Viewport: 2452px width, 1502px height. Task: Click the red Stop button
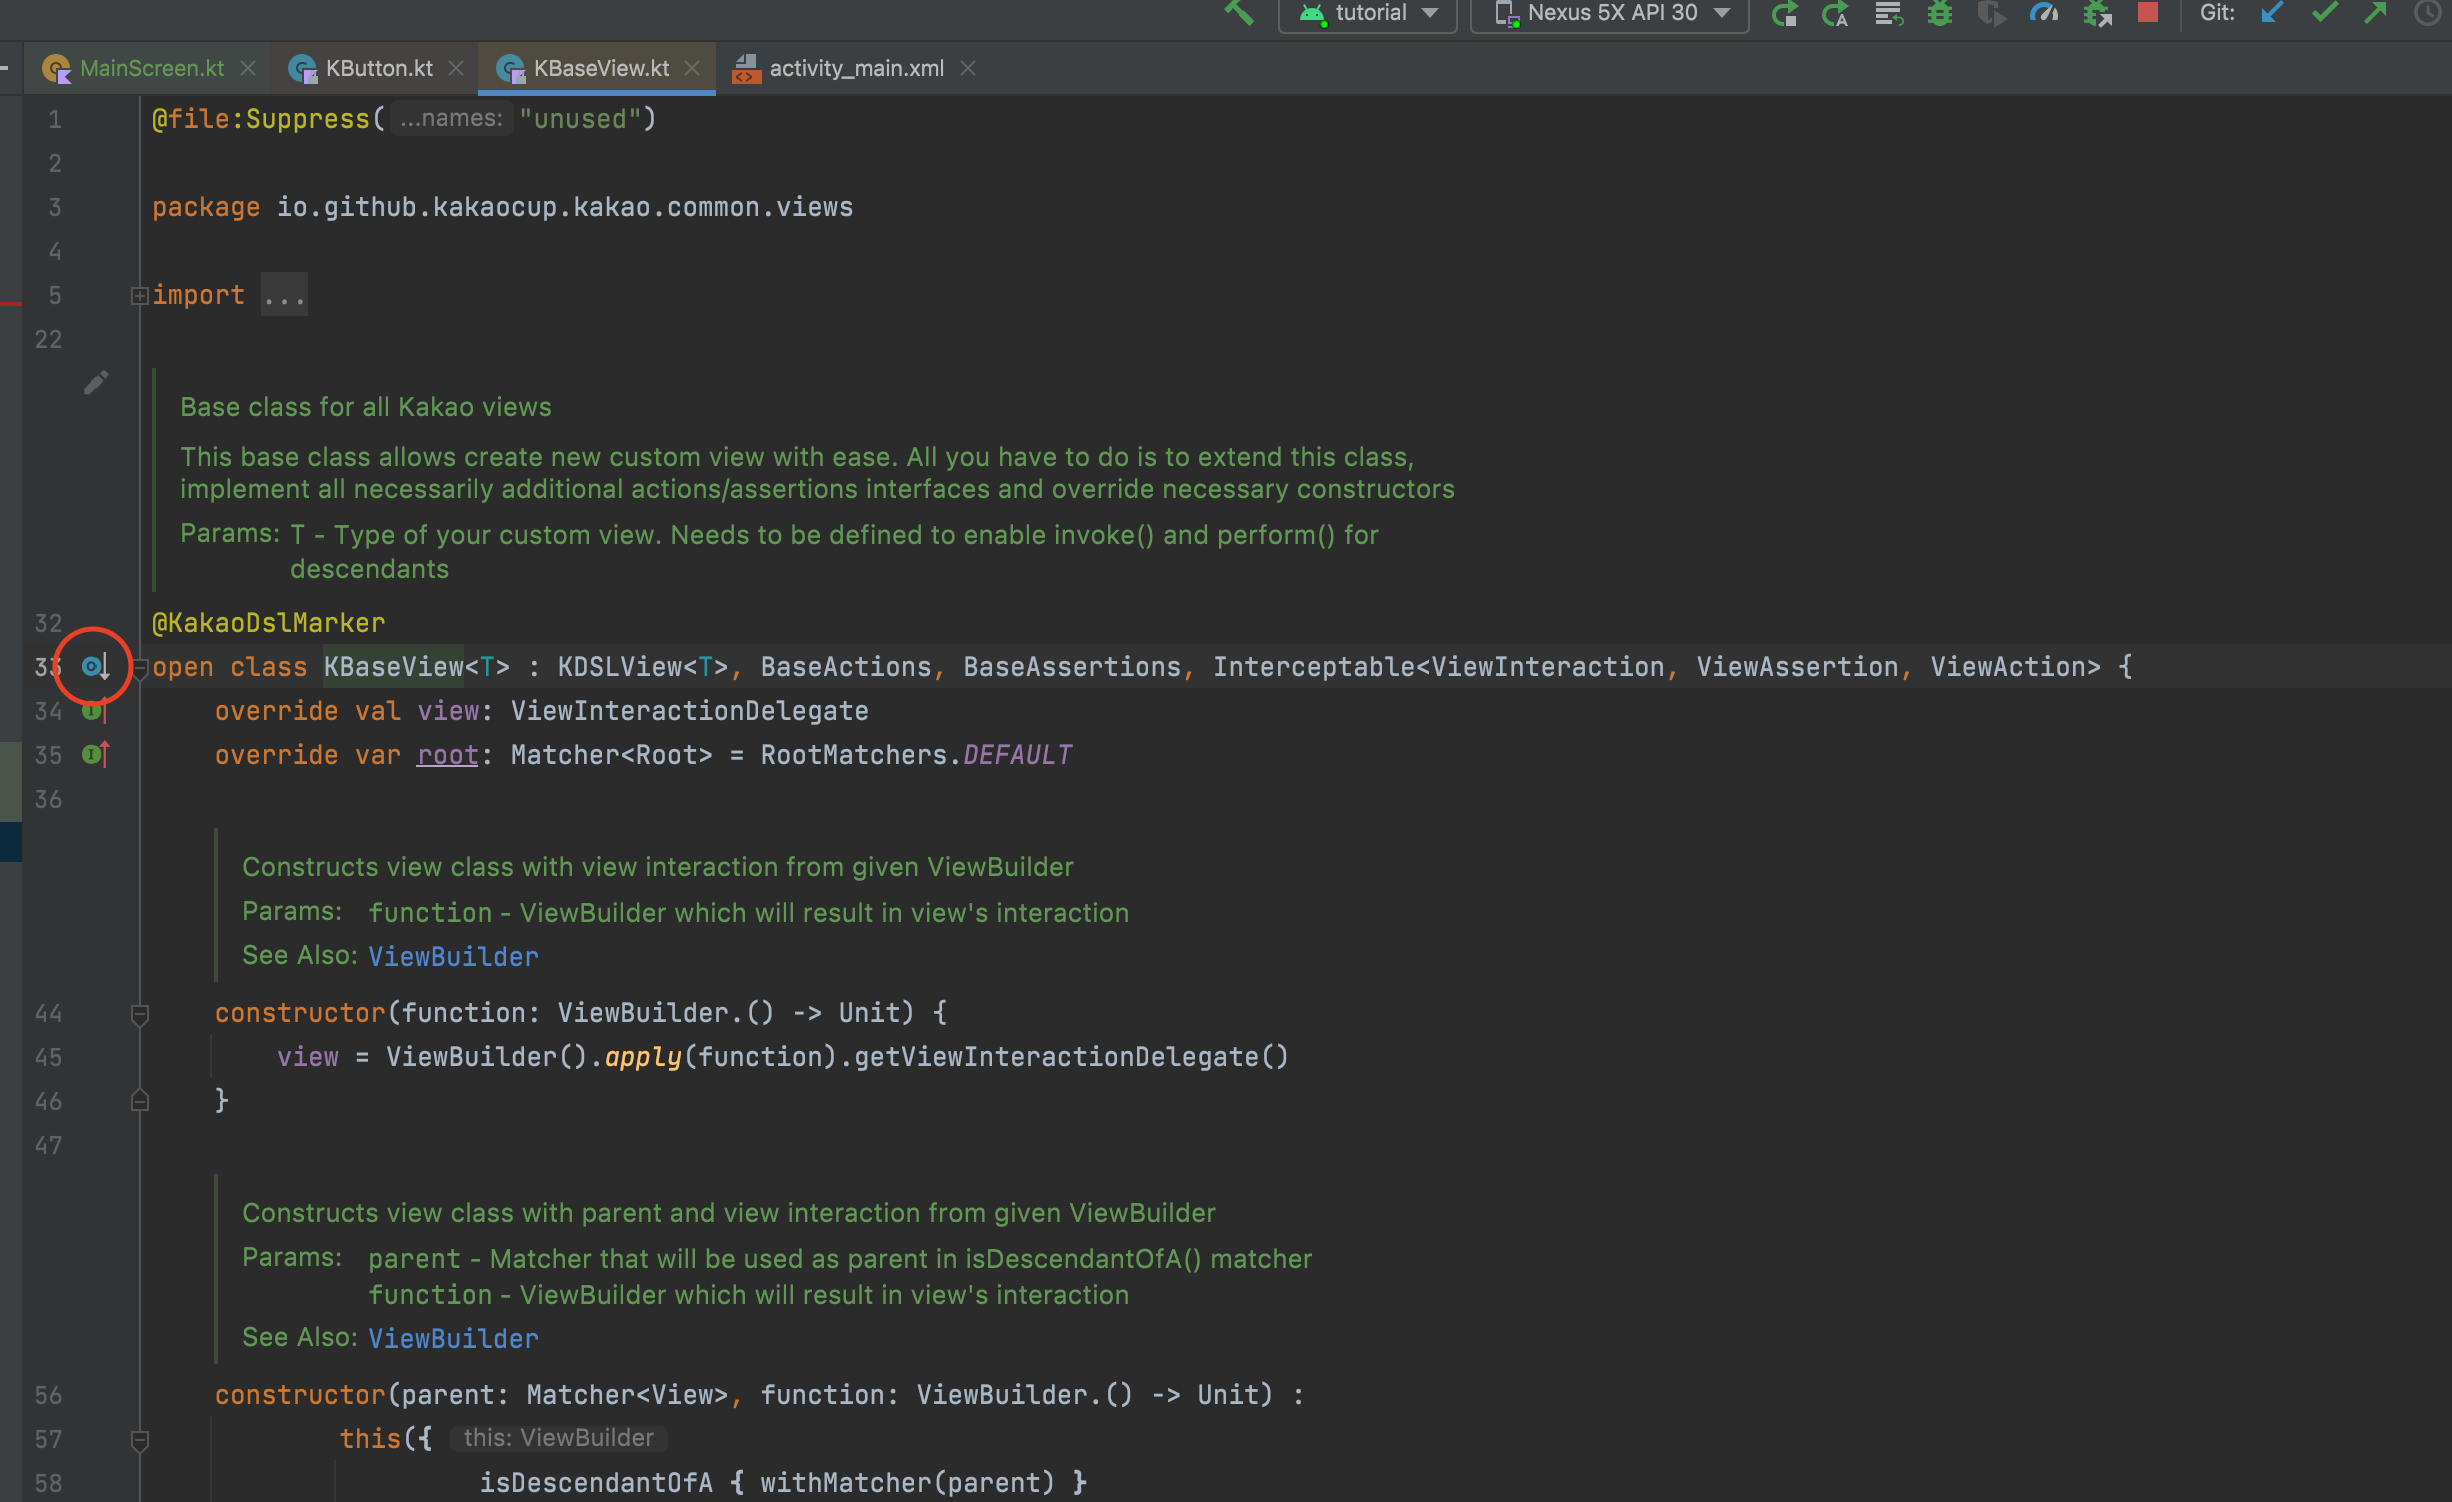pos(2147,12)
